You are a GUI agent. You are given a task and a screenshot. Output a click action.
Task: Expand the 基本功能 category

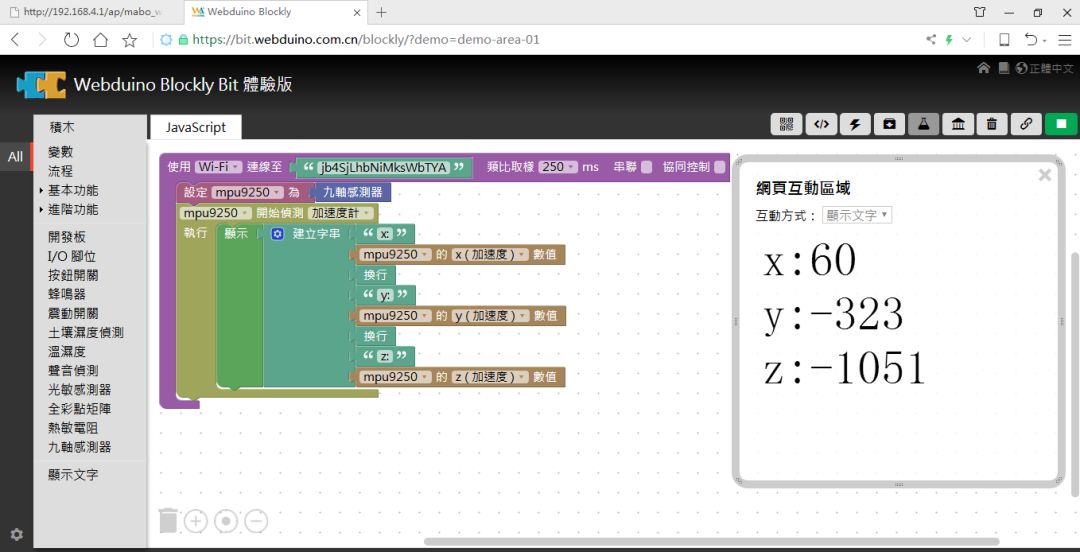coord(73,190)
